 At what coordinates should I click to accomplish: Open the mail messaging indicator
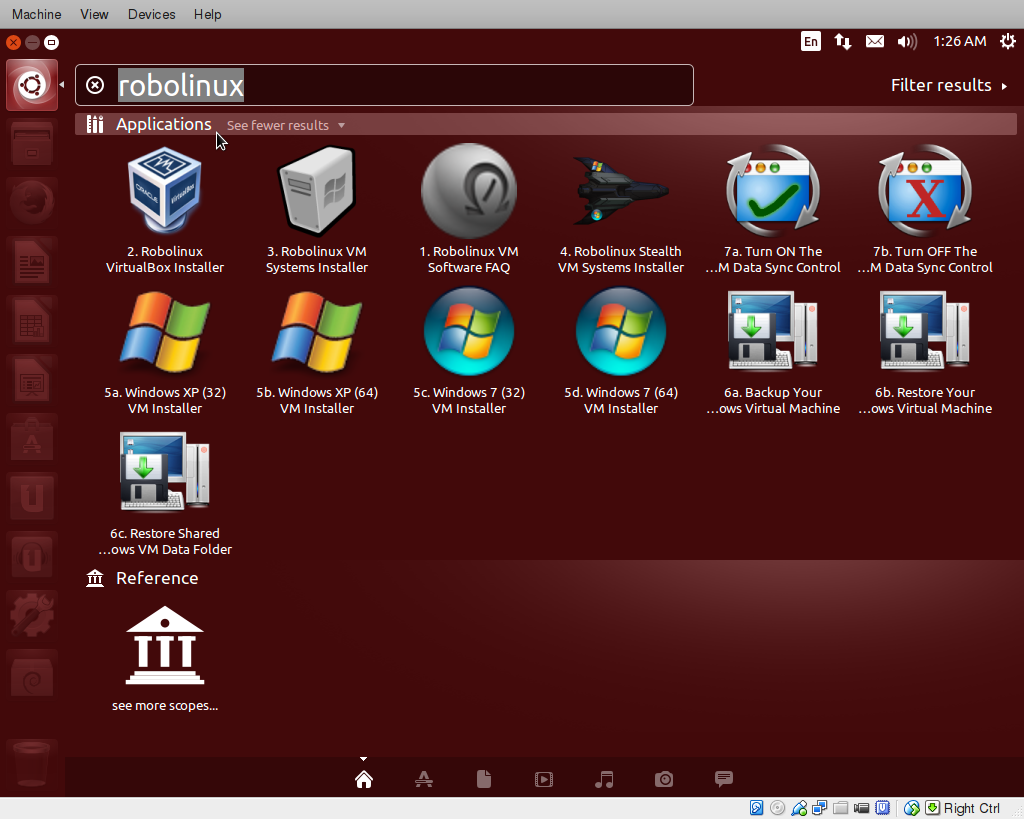874,42
